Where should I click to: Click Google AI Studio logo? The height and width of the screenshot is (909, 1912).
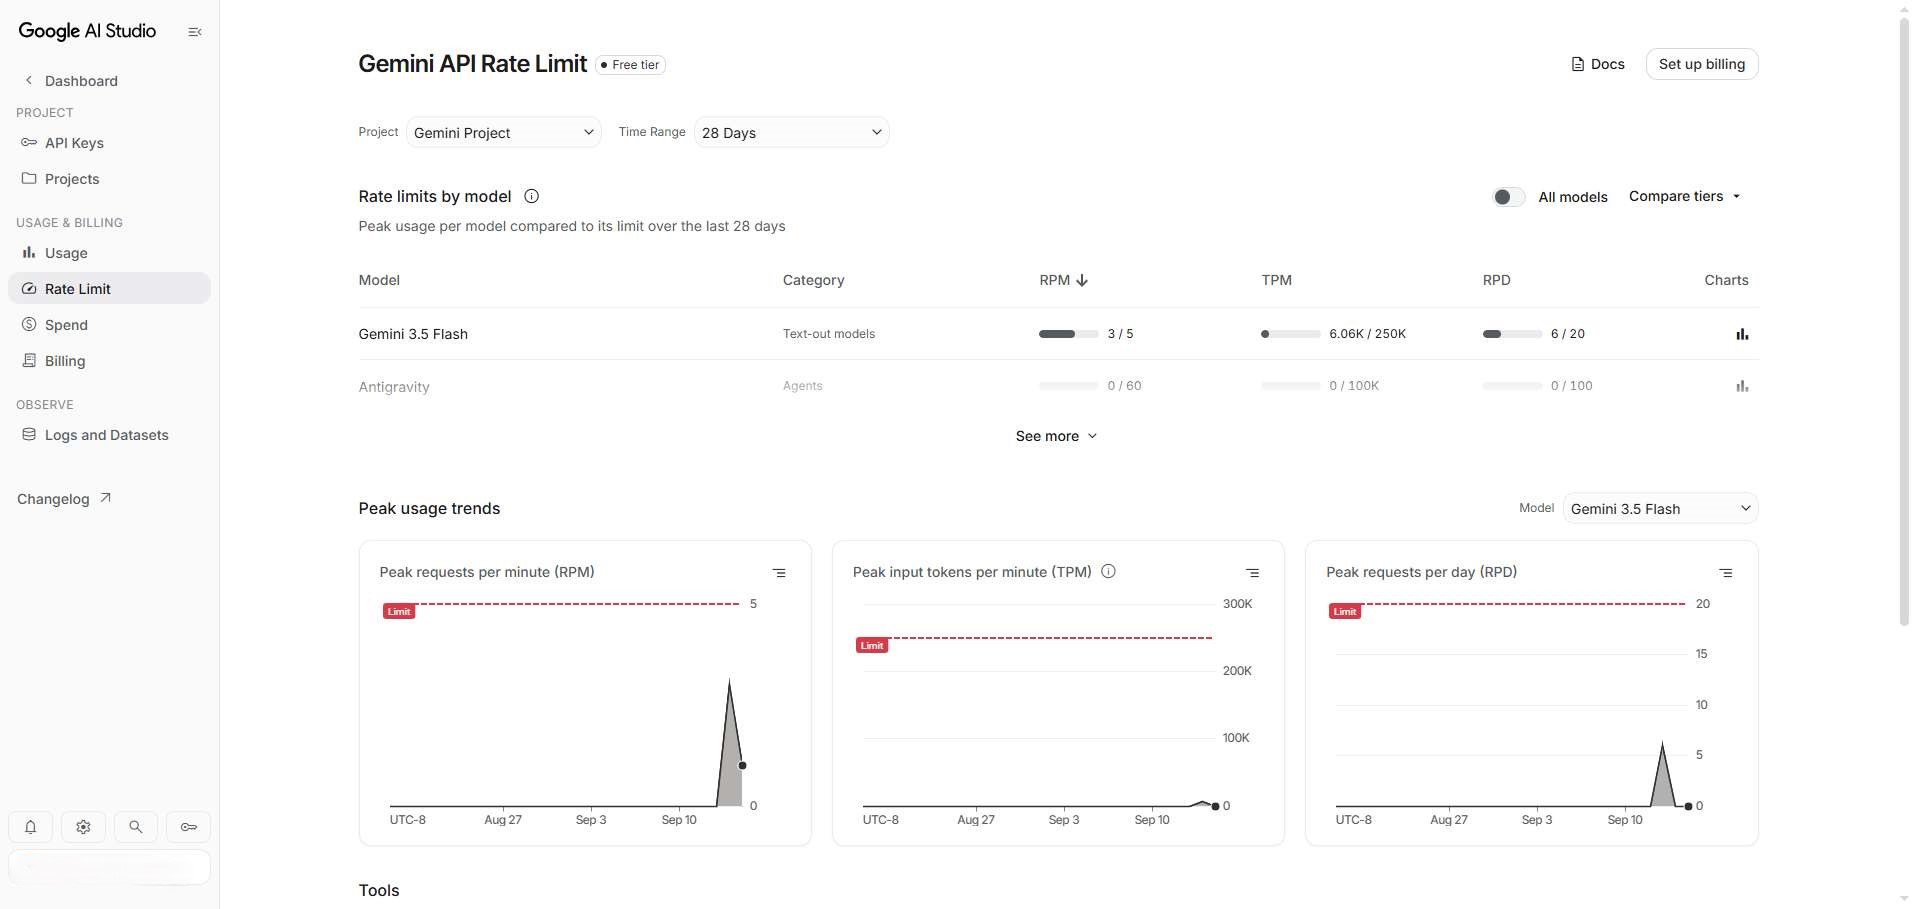pyautogui.click(x=87, y=31)
